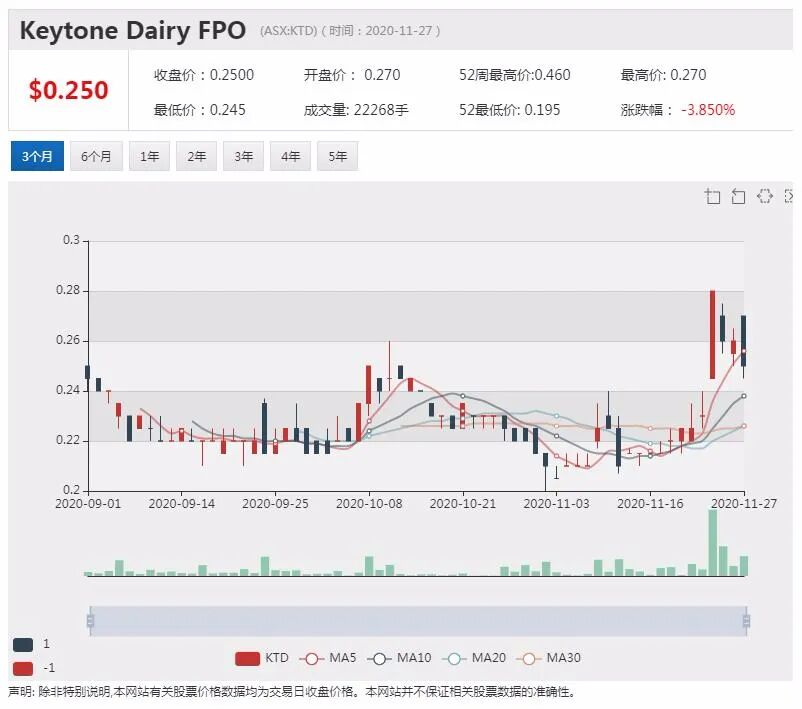Choose the 1年 time range tab

149,156
